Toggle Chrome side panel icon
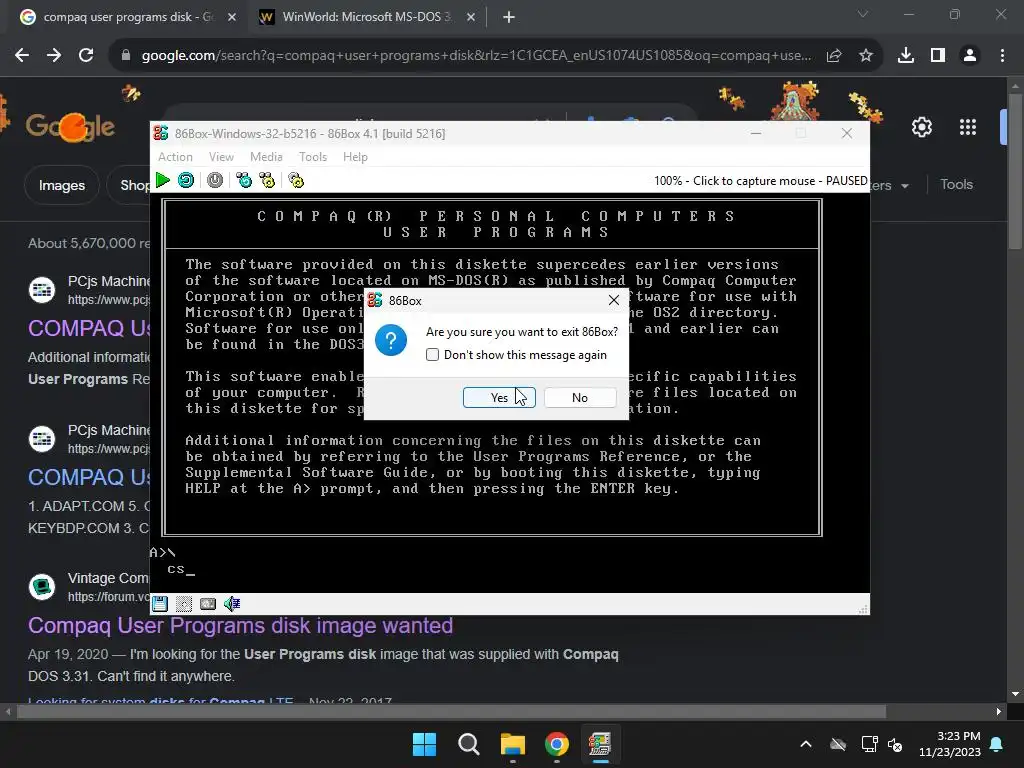This screenshot has width=1024, height=768. coord(938,56)
